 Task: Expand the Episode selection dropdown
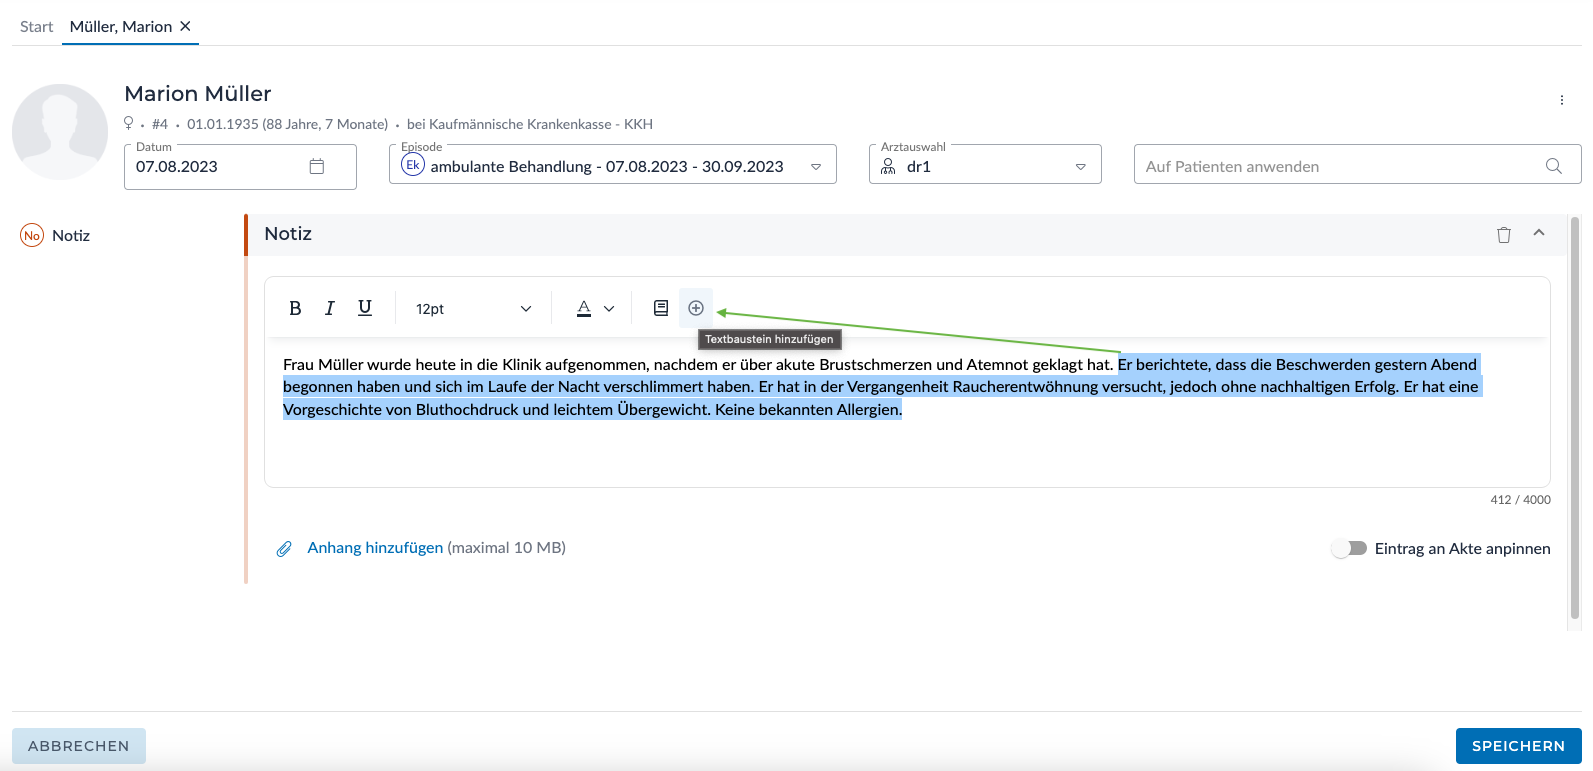[816, 167]
